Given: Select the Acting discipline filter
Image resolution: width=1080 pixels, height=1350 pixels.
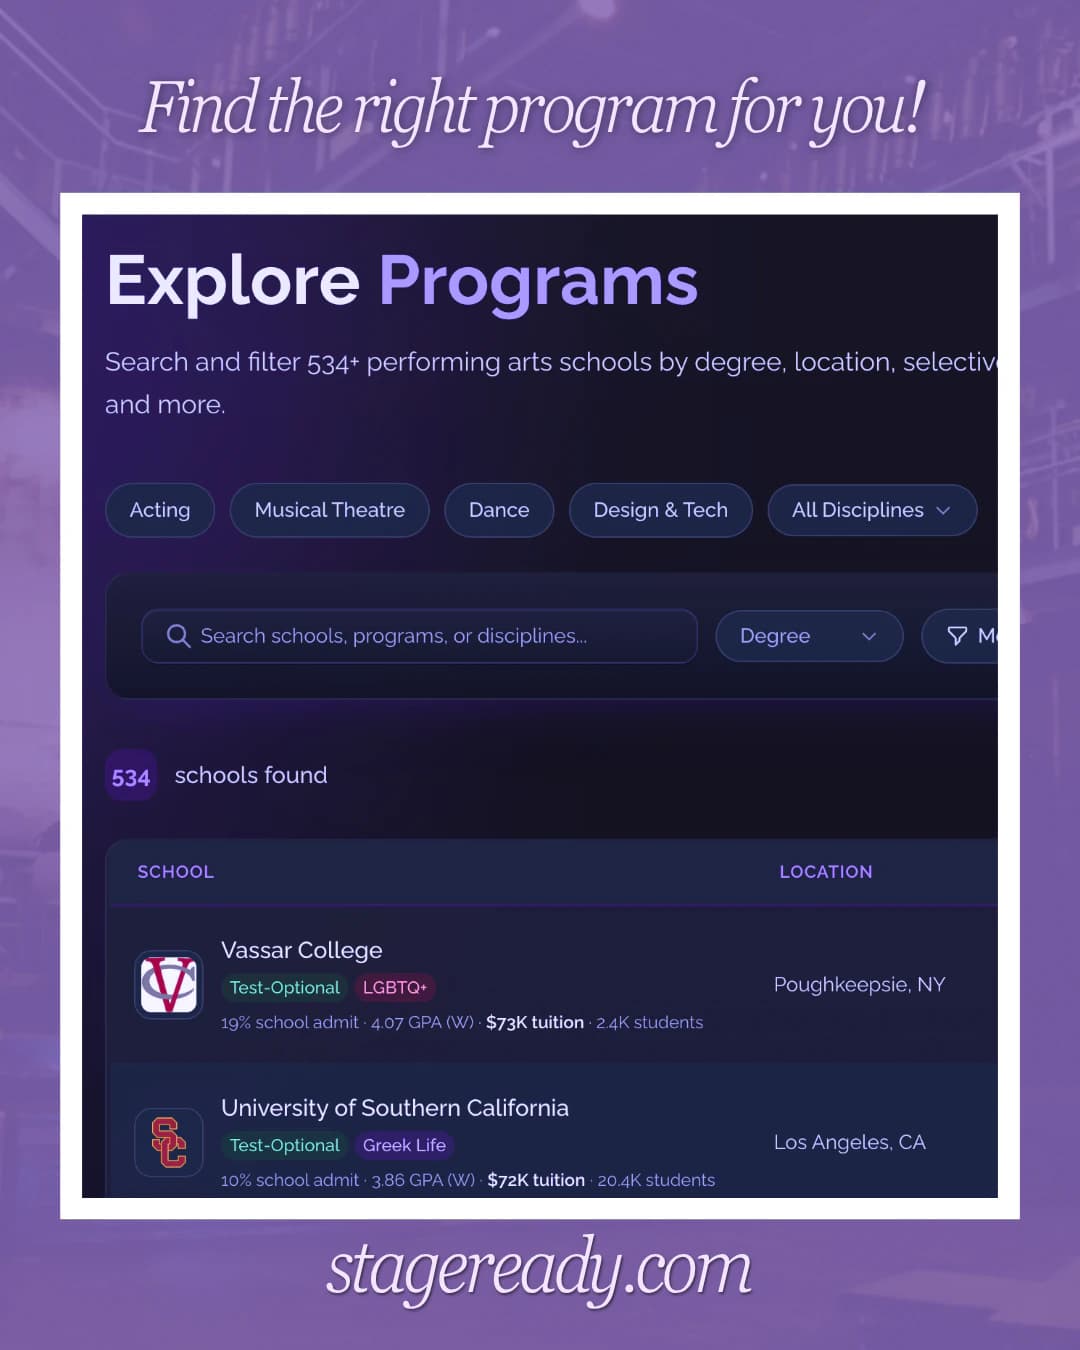Looking at the screenshot, I should pos(160,510).
